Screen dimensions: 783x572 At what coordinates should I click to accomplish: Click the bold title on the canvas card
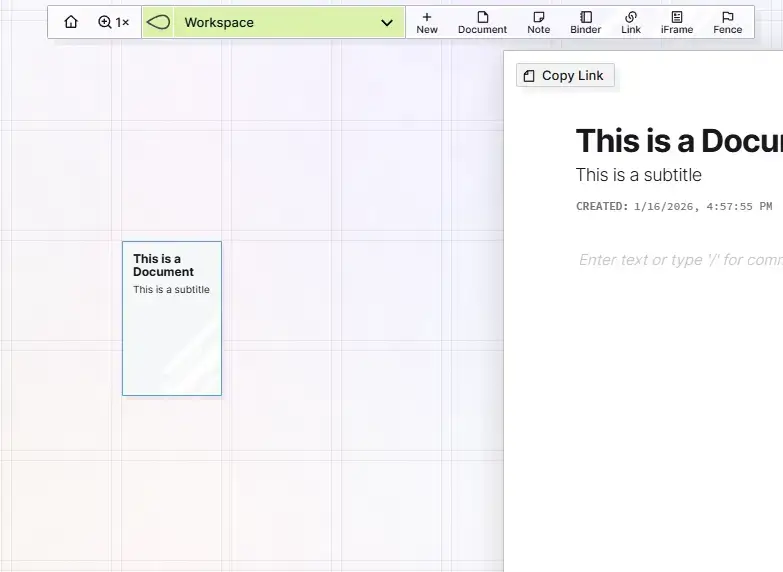point(163,265)
